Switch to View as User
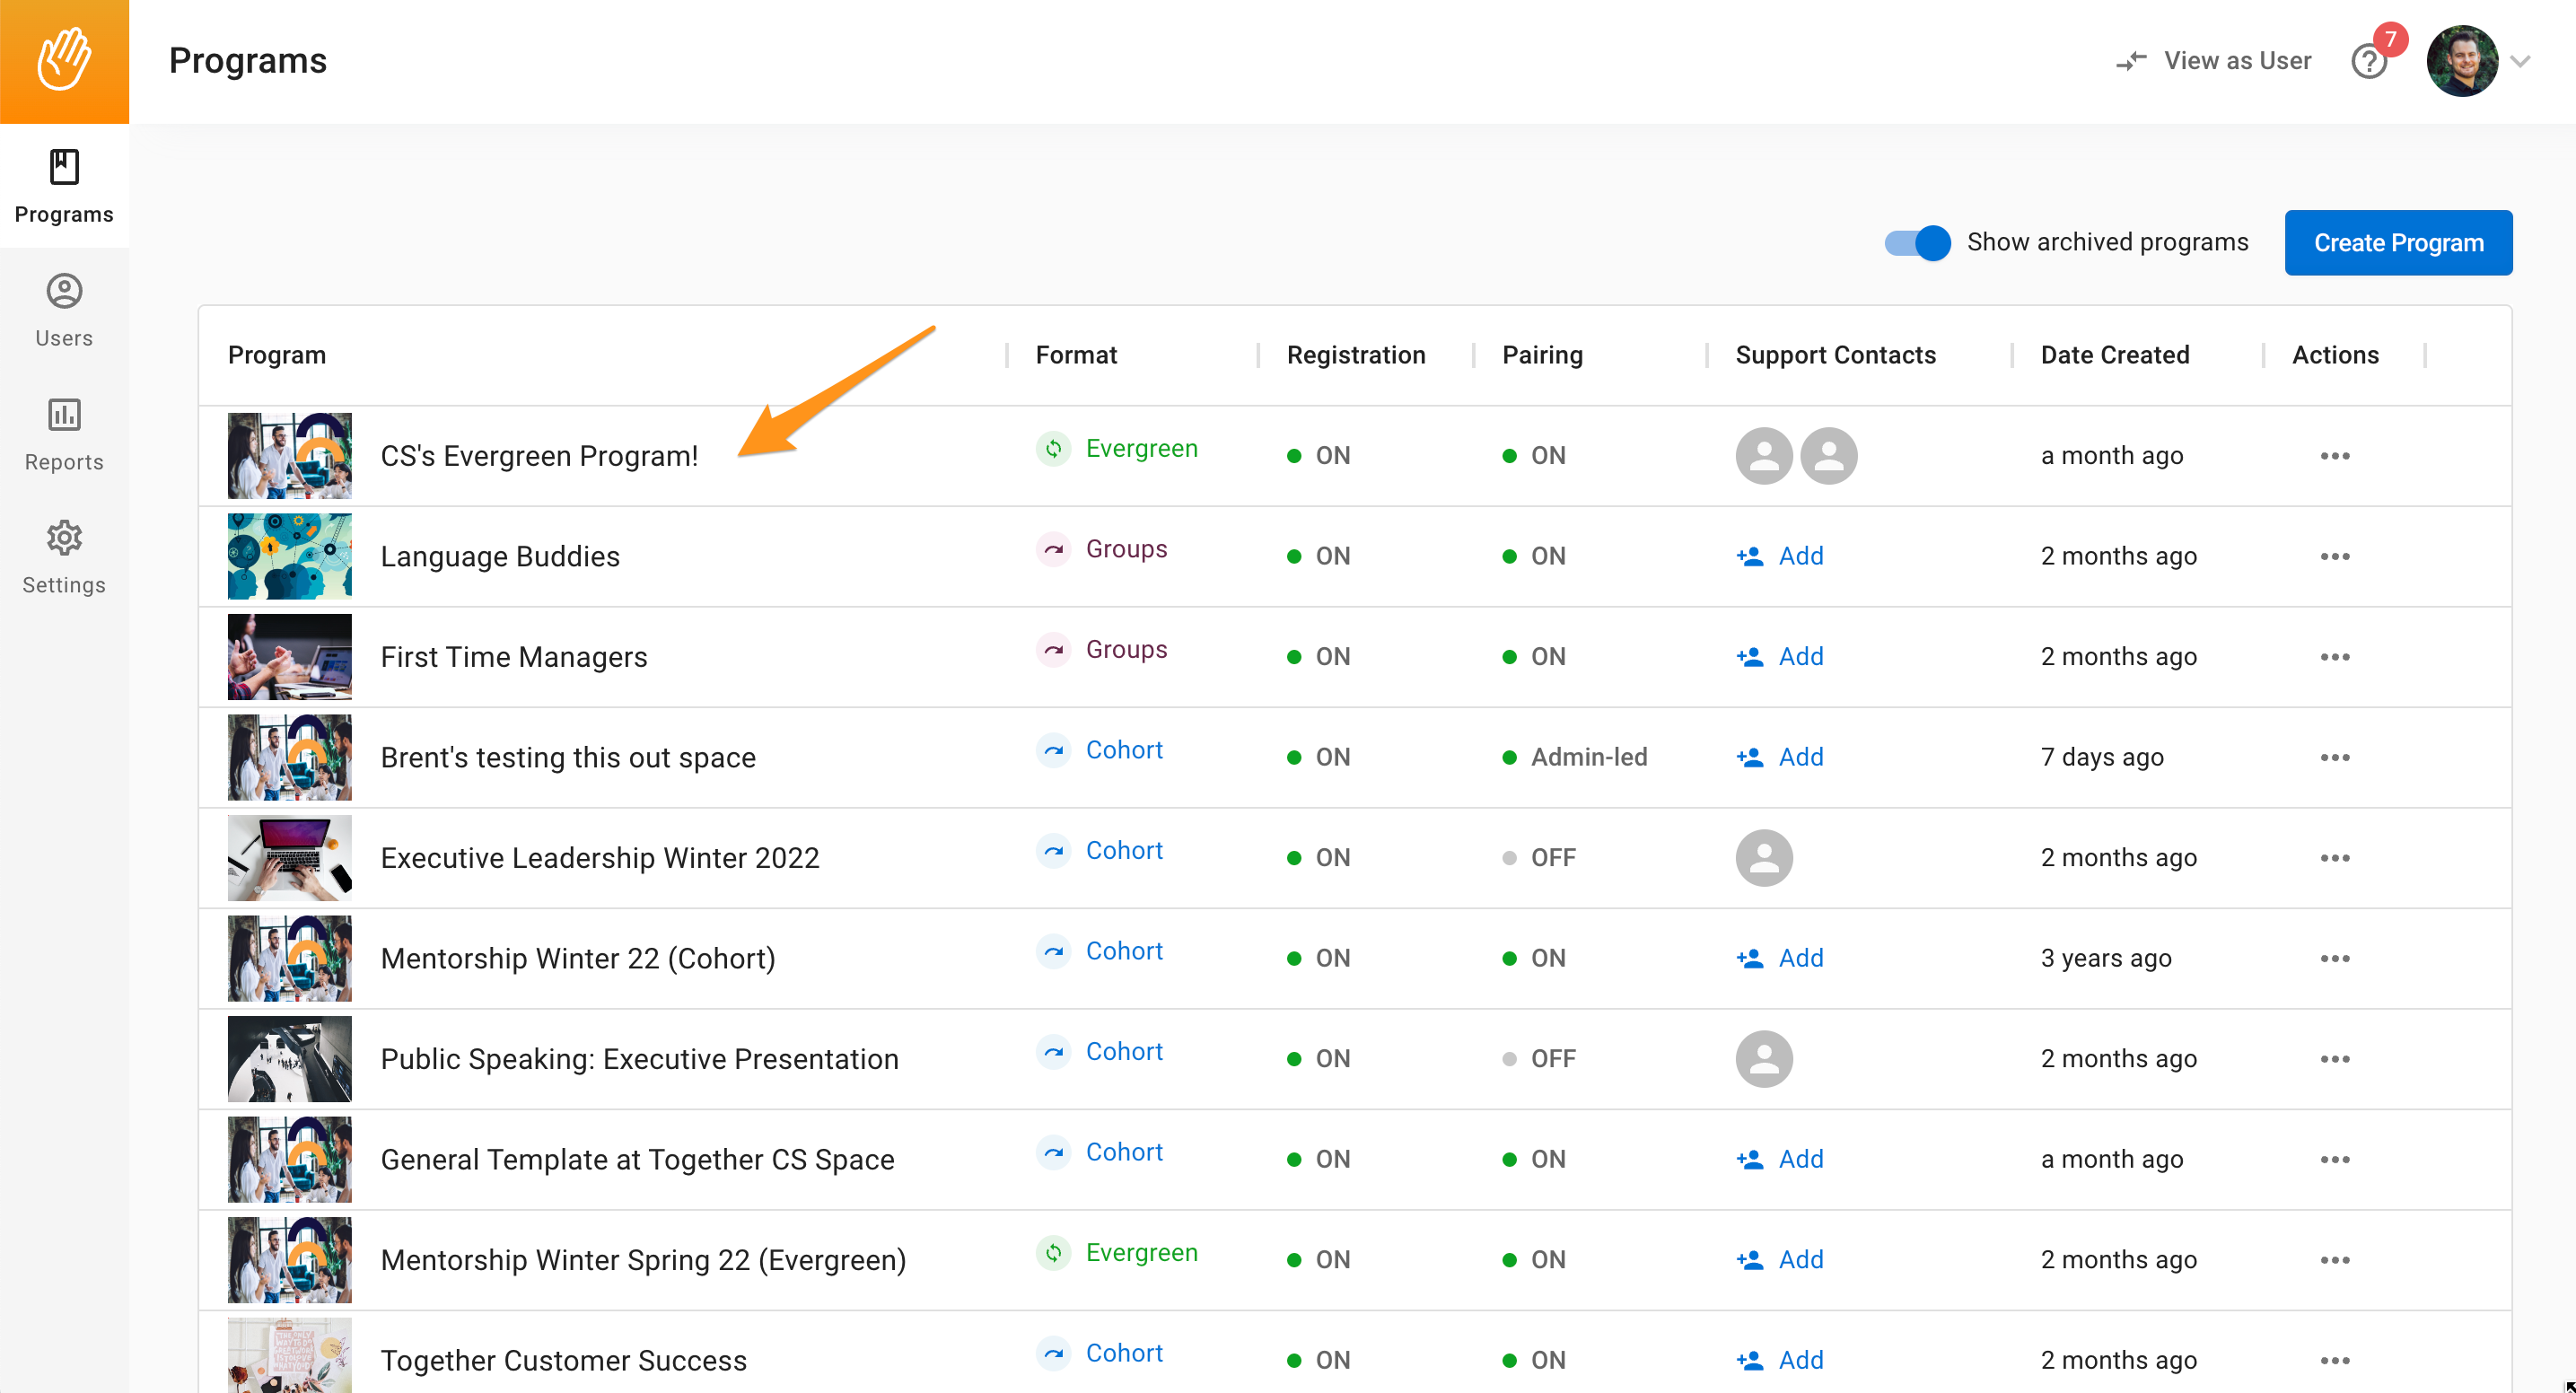The height and width of the screenshot is (1393, 2576). pos(2213,61)
